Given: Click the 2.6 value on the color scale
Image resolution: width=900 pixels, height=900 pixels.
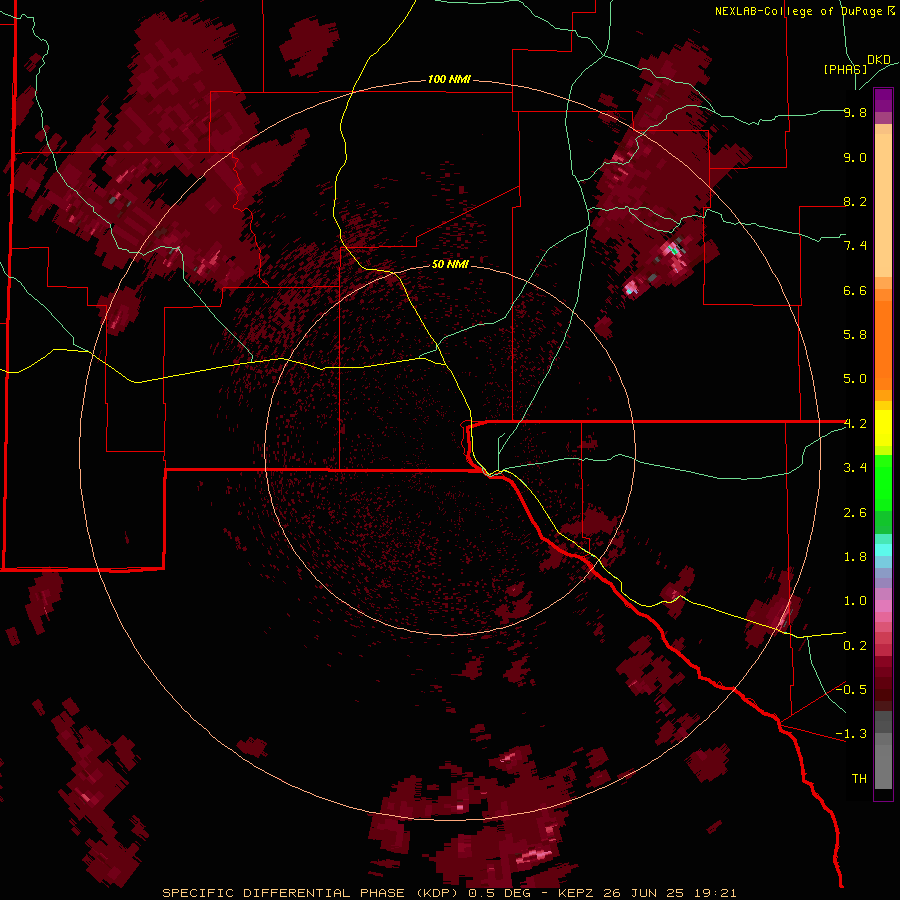Looking at the screenshot, I should (x=855, y=513).
